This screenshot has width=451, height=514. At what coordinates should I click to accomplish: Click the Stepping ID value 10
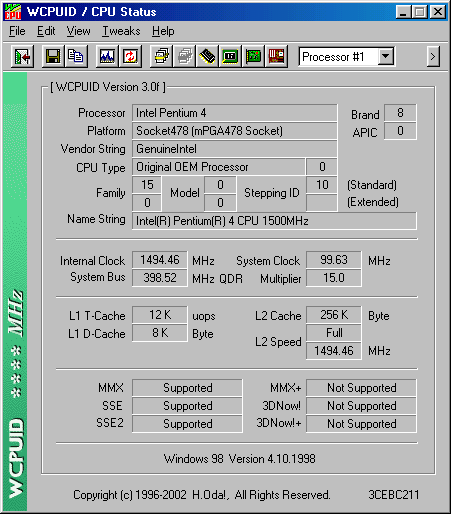click(322, 185)
